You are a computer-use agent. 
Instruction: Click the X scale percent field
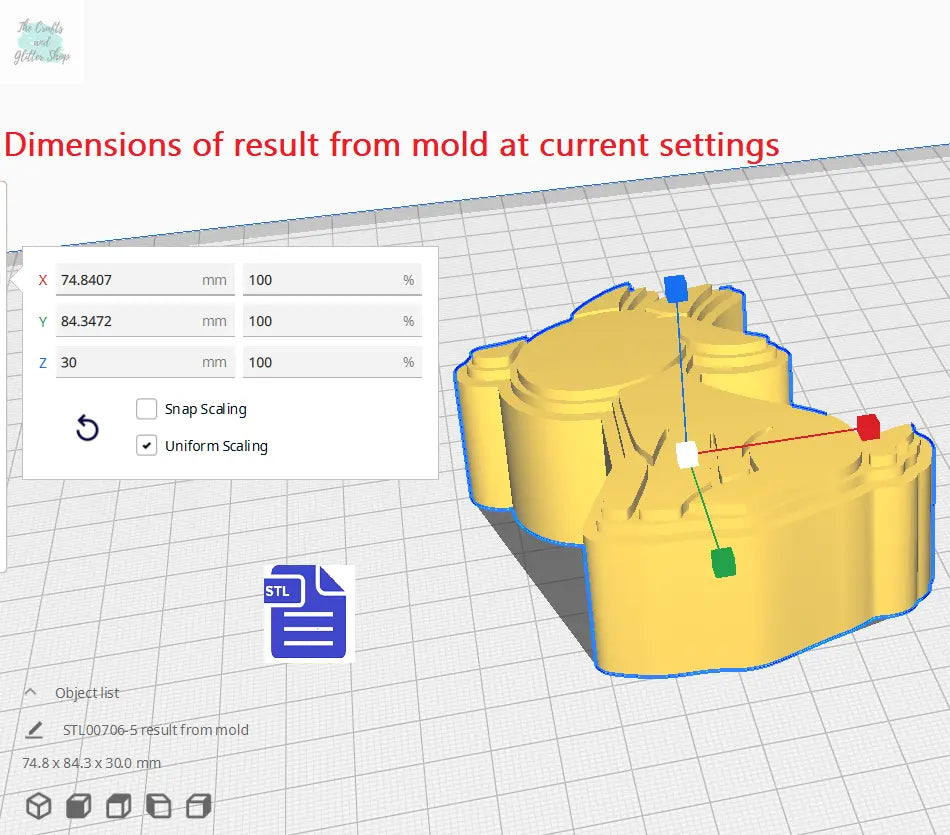click(320, 280)
